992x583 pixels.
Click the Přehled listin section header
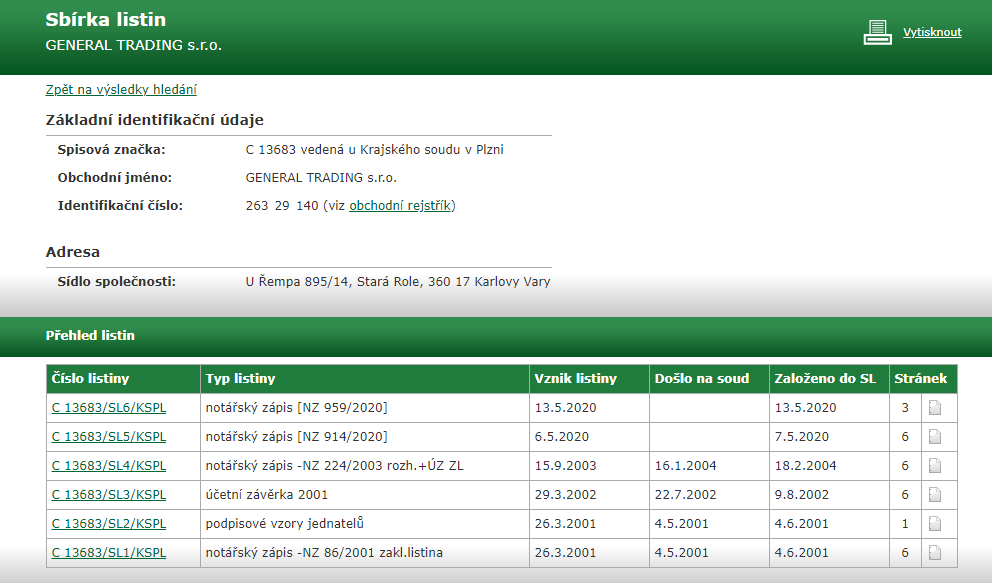click(x=90, y=336)
